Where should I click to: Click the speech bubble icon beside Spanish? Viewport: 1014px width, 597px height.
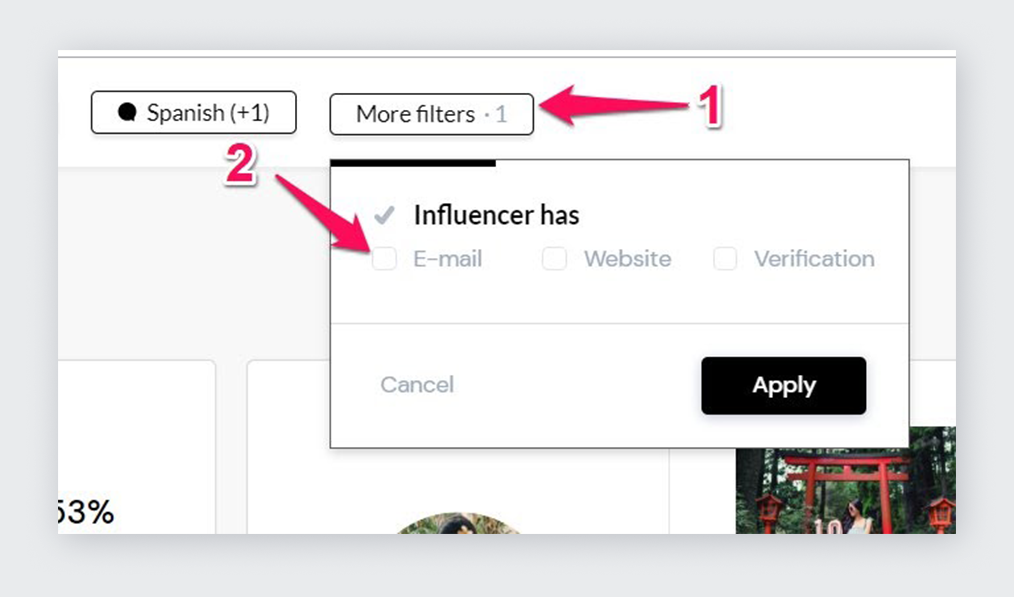[x=127, y=112]
